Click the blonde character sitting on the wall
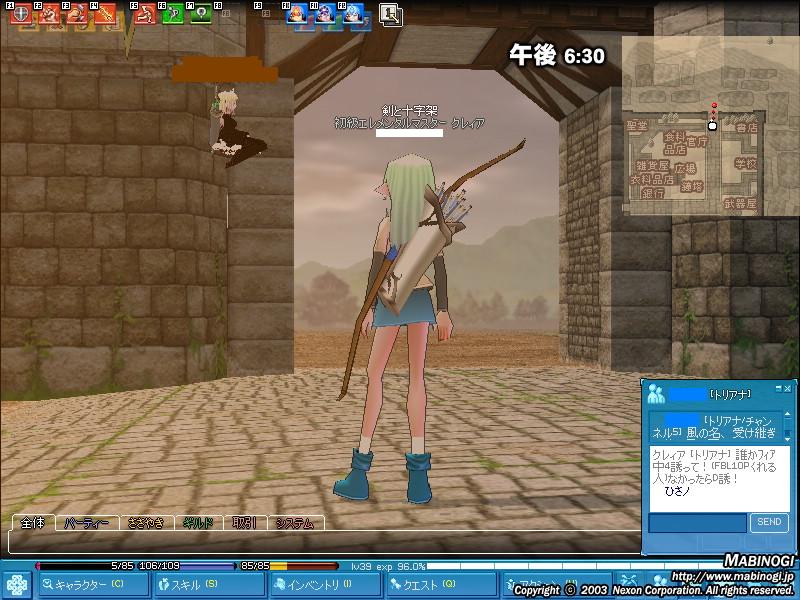Screen dimensions: 800x600 coord(236,129)
